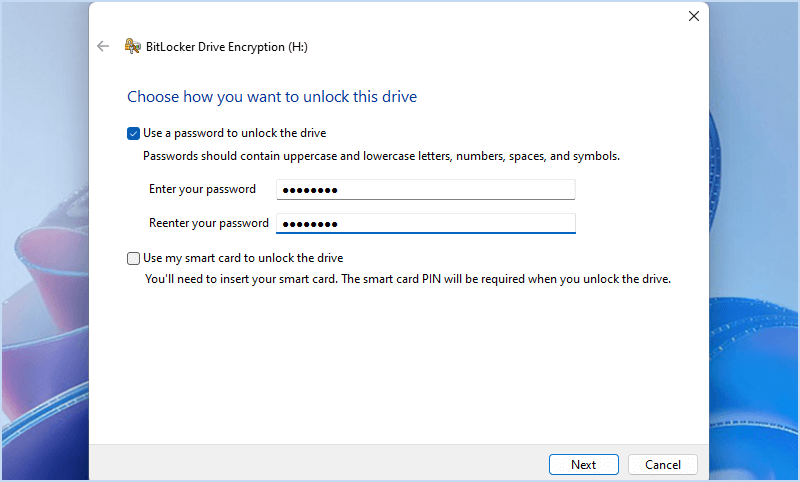This screenshot has width=800, height=482.
Task: Click the BitLocker key-and-lock icon
Action: point(132,46)
